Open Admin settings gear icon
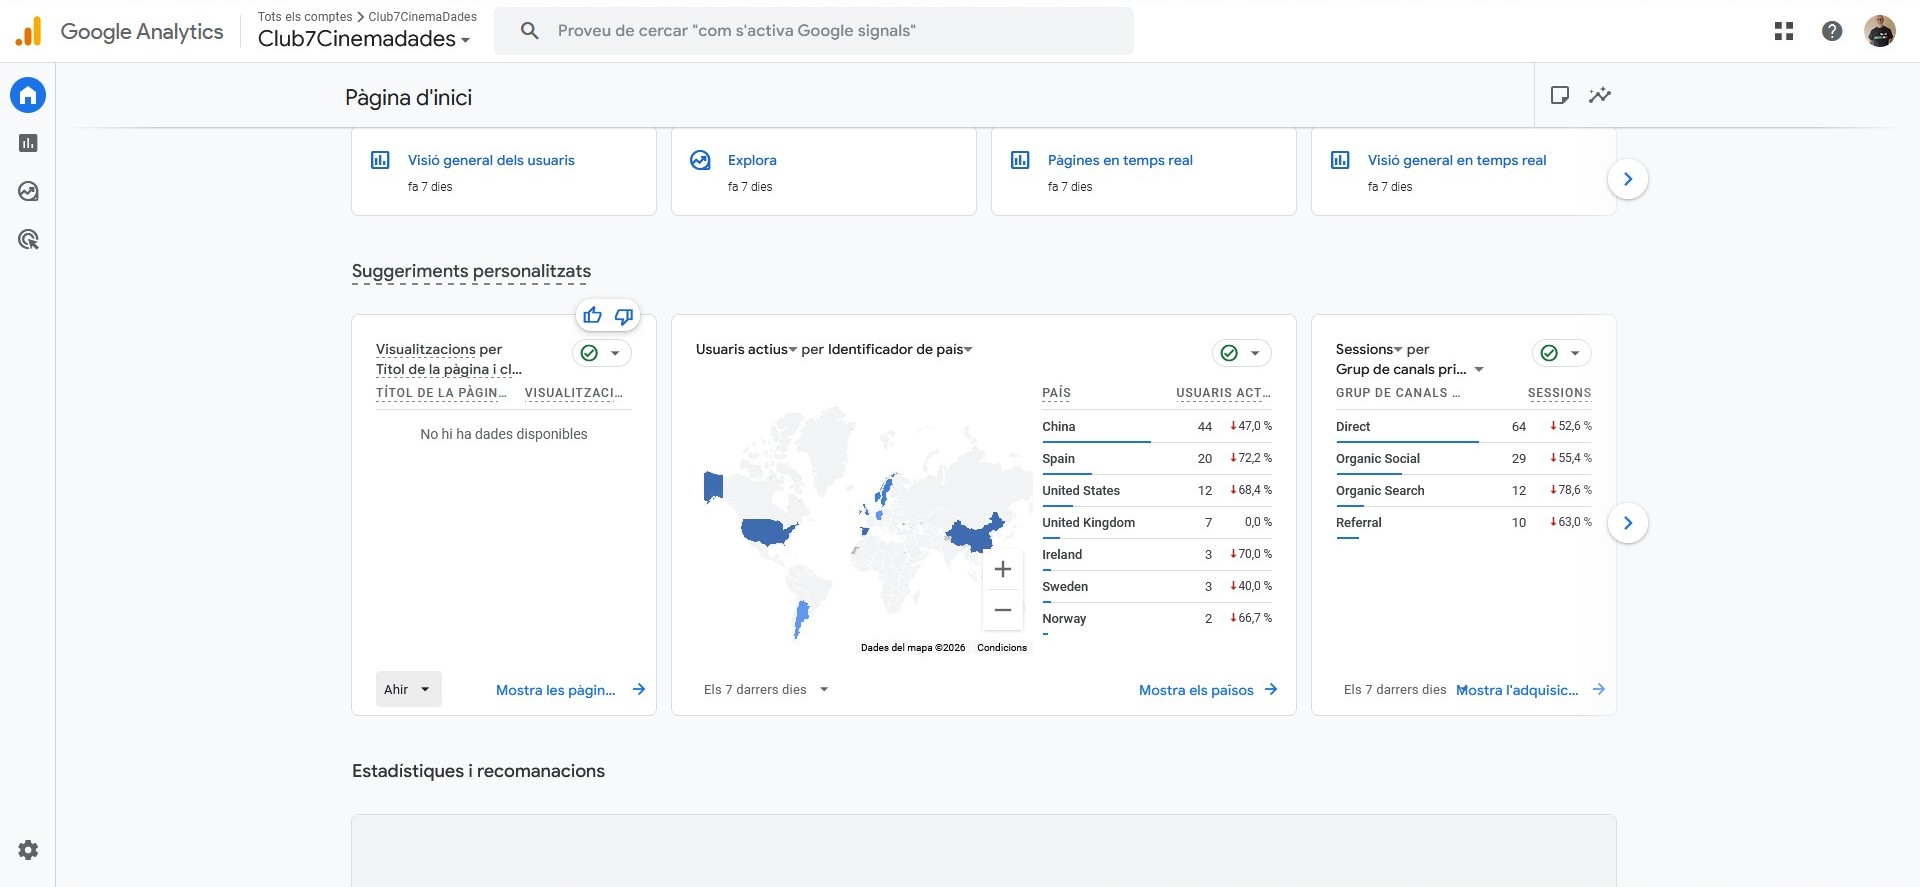The height and width of the screenshot is (887, 1920). click(x=28, y=850)
